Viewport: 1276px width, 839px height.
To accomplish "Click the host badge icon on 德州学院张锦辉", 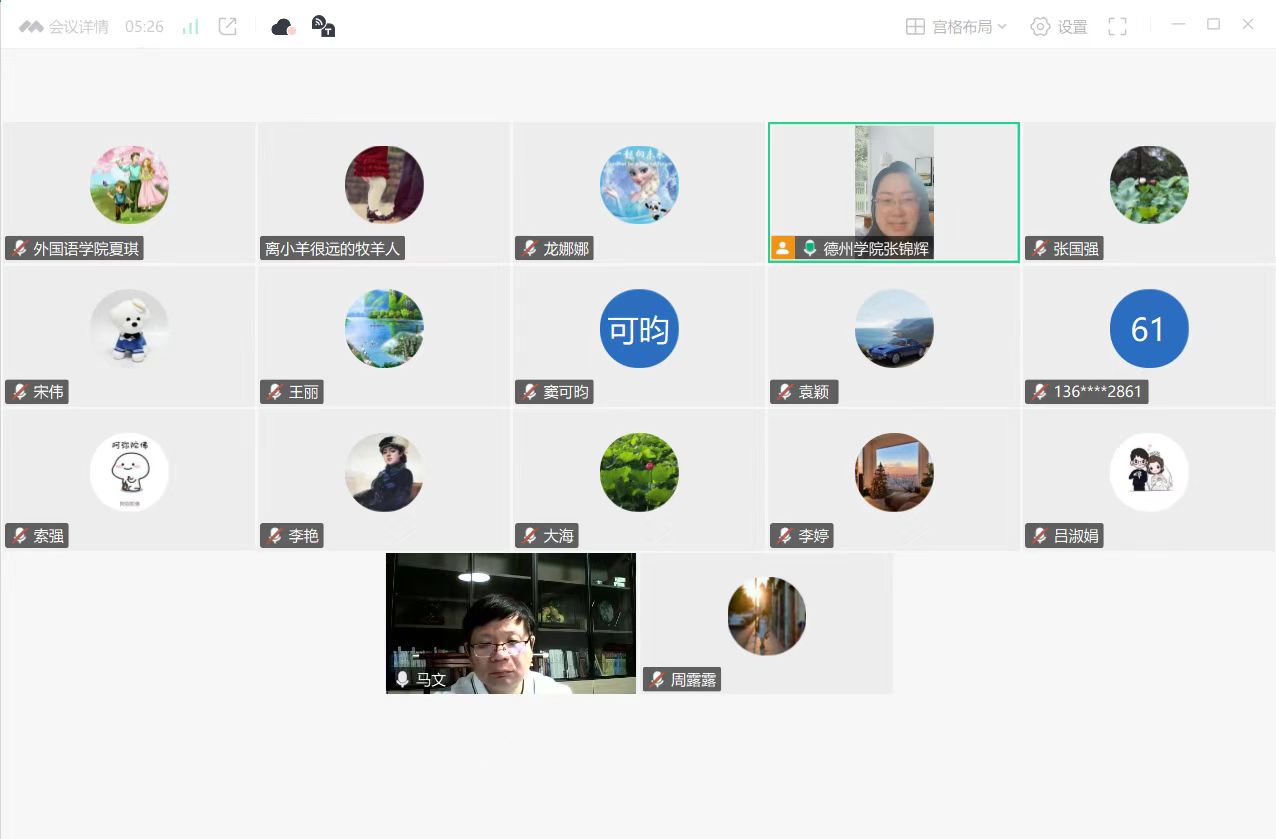I will (783, 248).
